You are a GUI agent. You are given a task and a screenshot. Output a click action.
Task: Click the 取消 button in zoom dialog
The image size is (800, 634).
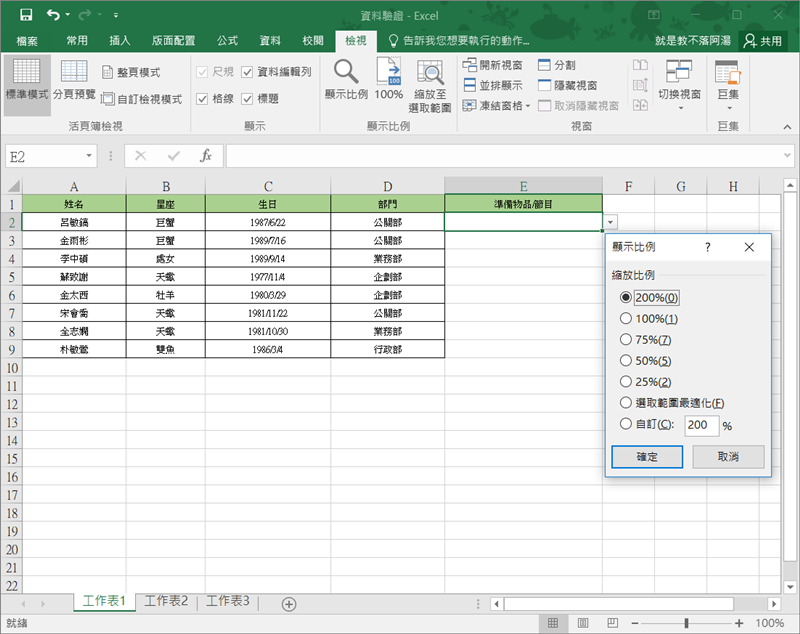click(727, 456)
